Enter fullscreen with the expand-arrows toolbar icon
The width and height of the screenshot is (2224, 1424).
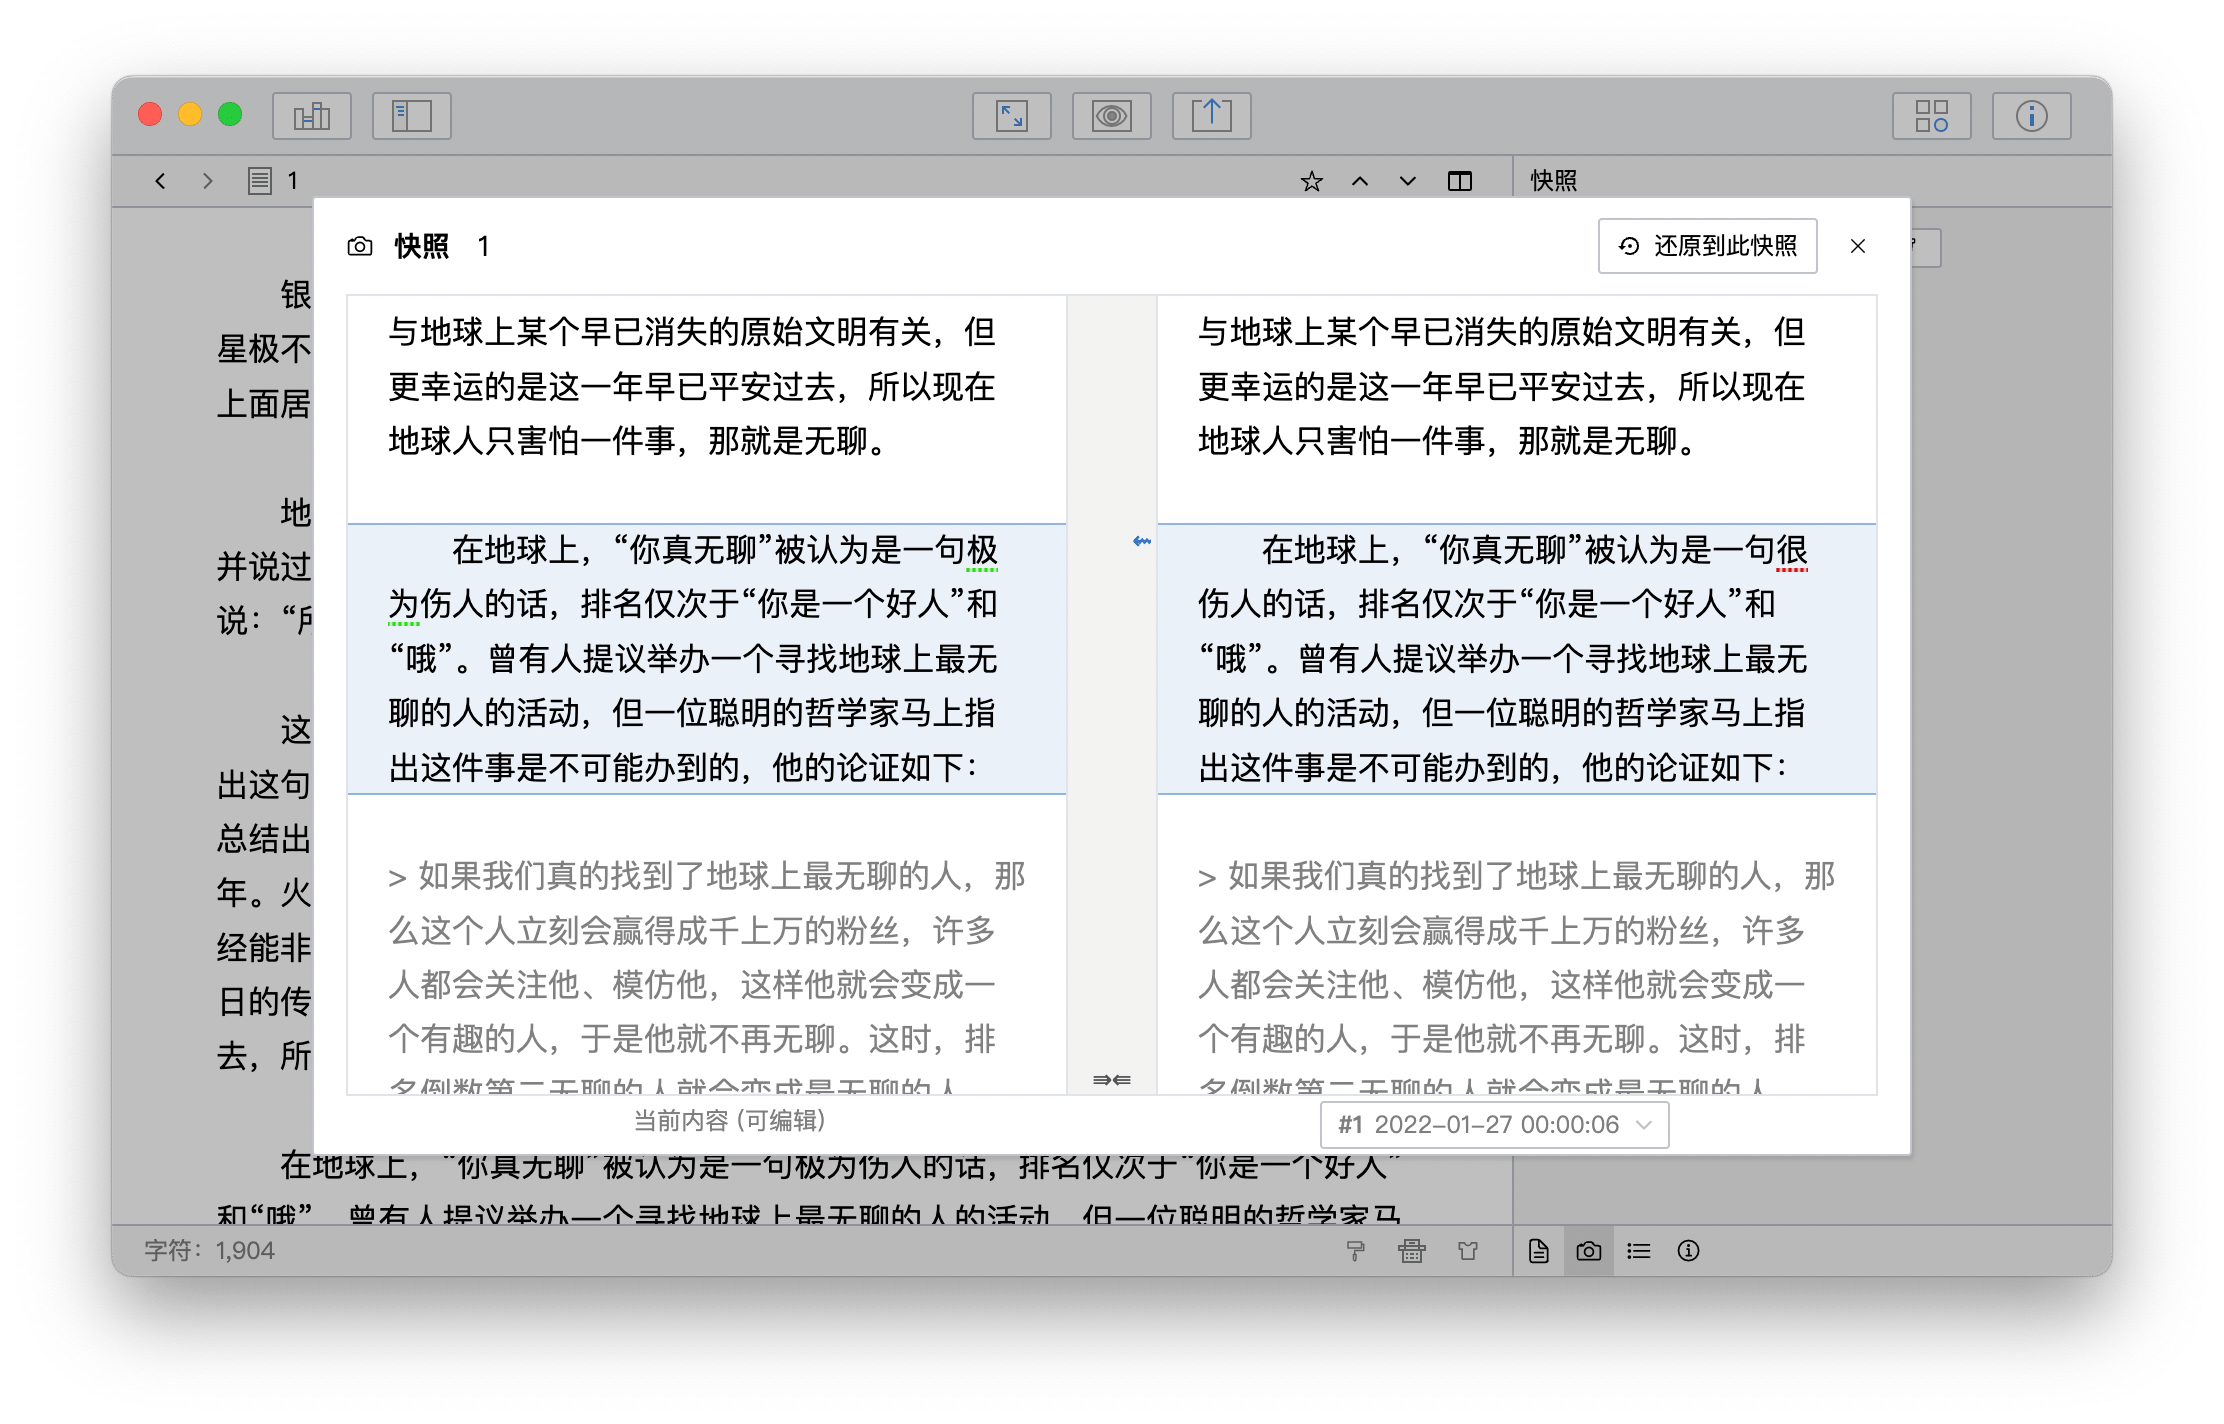point(1012,116)
